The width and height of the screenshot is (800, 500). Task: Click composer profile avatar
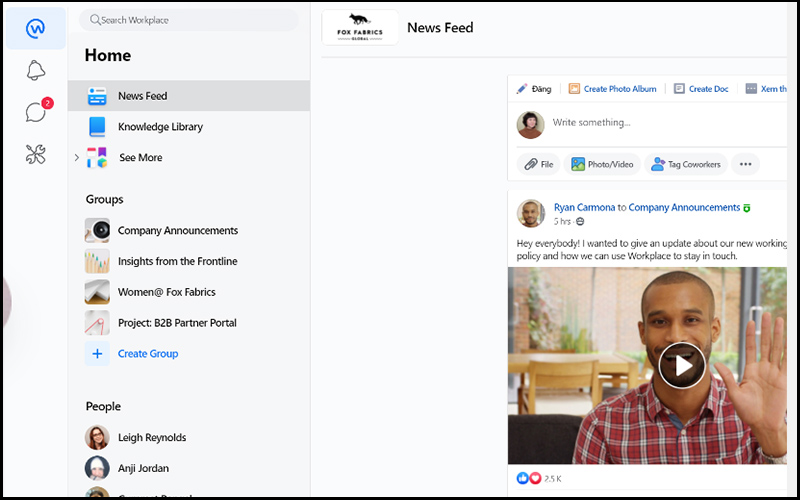531,125
